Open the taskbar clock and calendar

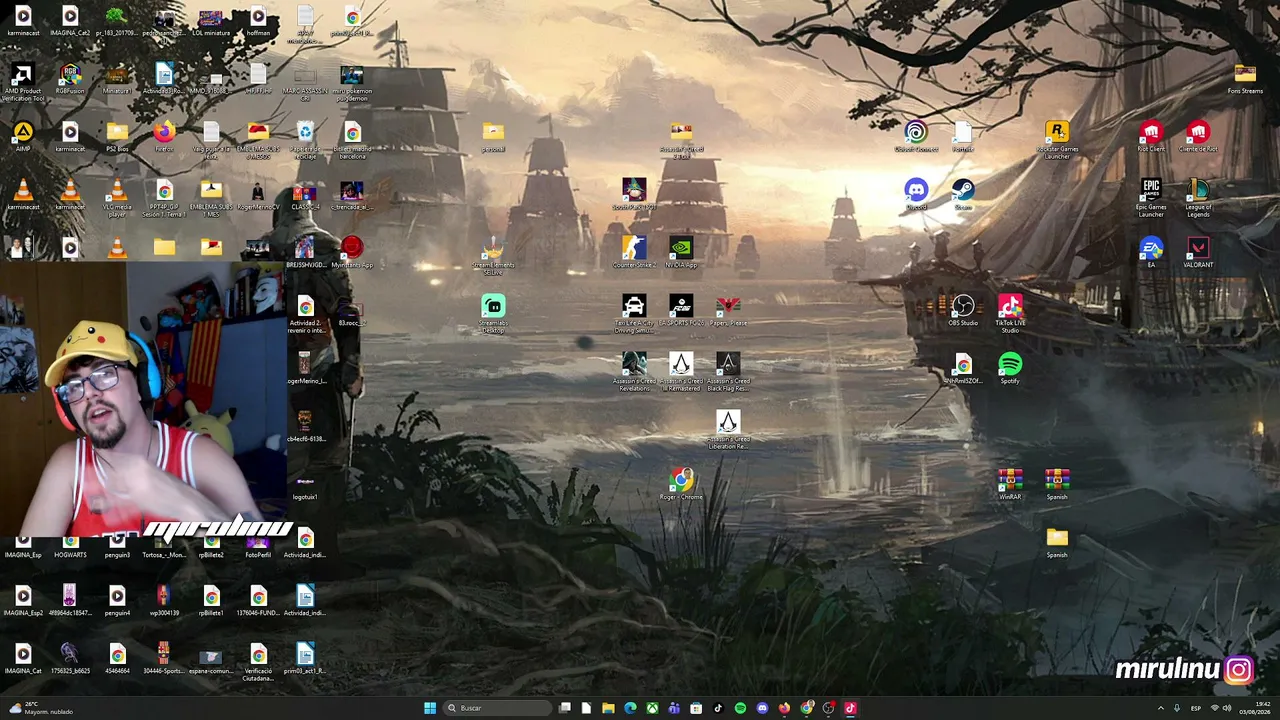(1254, 708)
